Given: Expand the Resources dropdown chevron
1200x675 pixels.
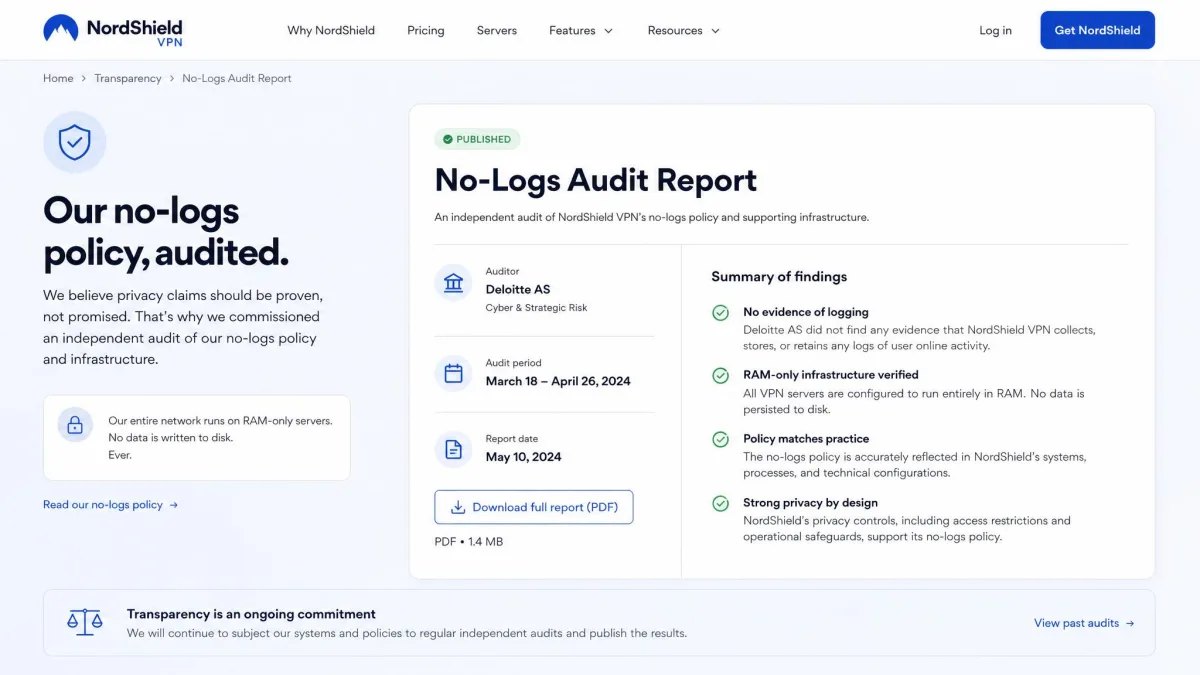Looking at the screenshot, I should pos(715,31).
